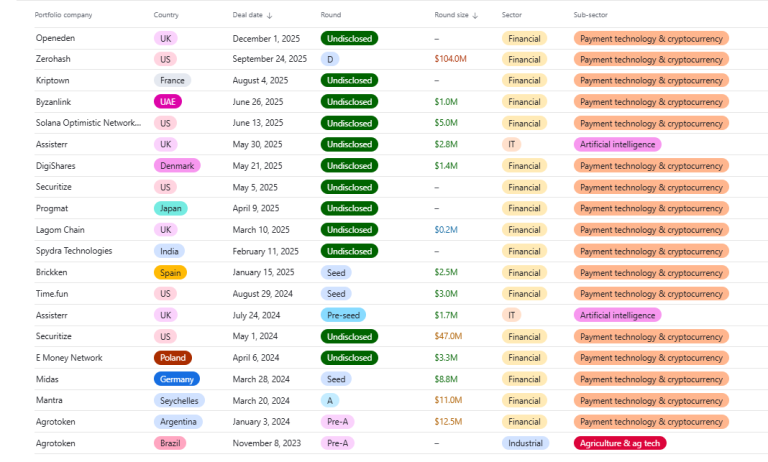Open the E Money Network entry
768x462 pixels.
click(x=69, y=357)
